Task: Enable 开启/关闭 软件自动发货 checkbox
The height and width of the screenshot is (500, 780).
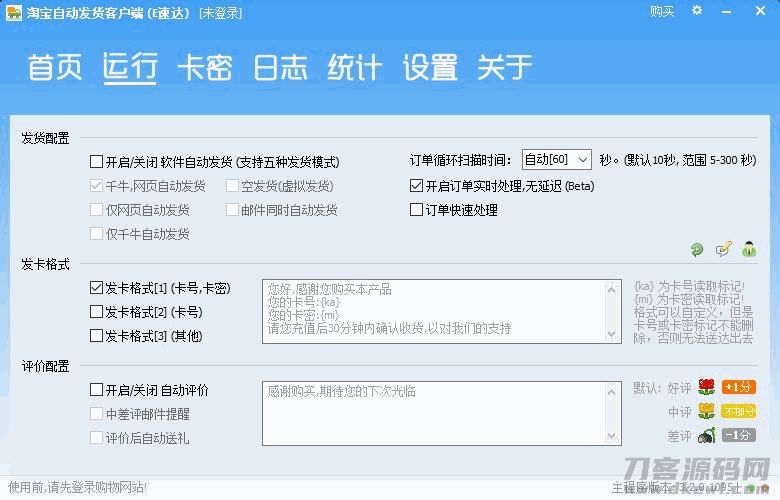Action: (x=97, y=162)
